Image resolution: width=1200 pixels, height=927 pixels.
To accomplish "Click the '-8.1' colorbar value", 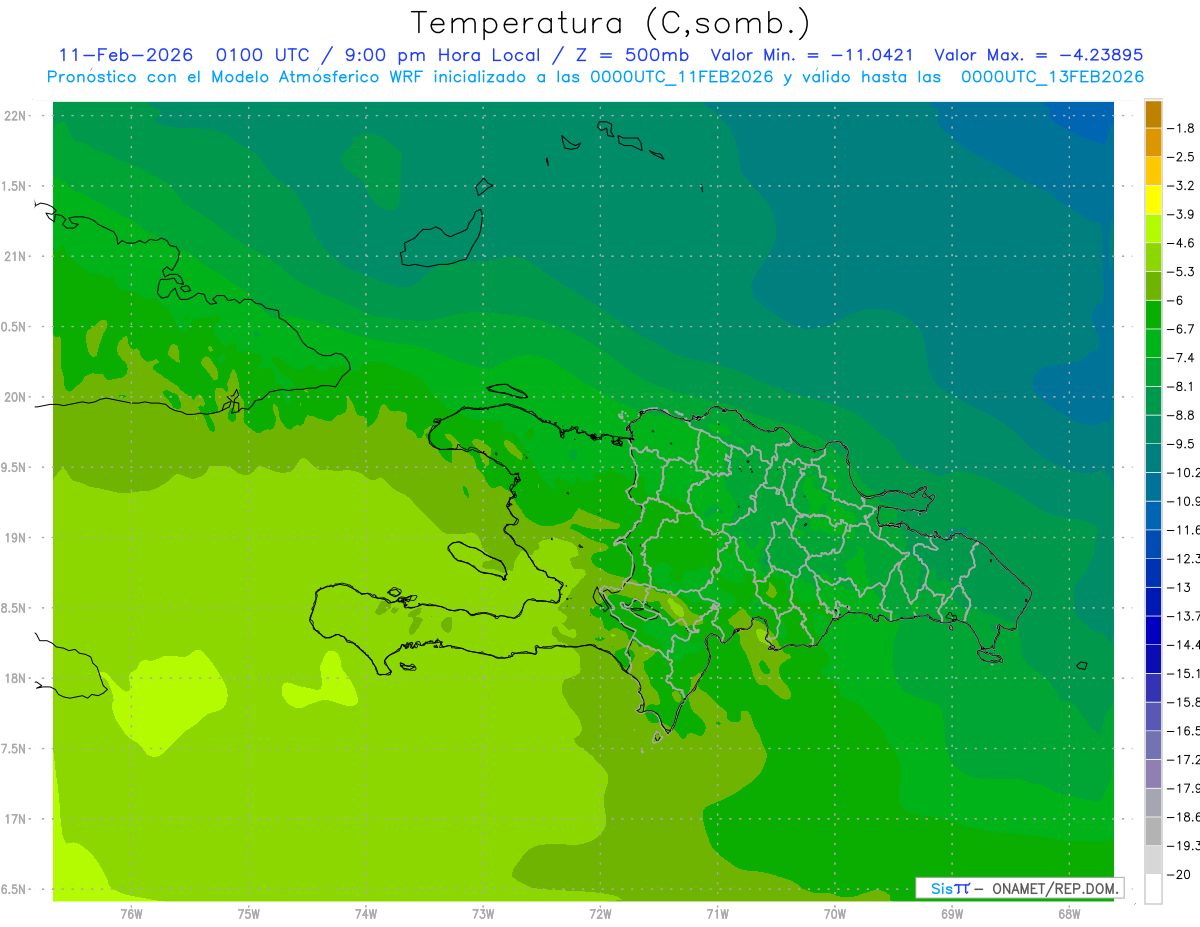I will coord(1183,386).
